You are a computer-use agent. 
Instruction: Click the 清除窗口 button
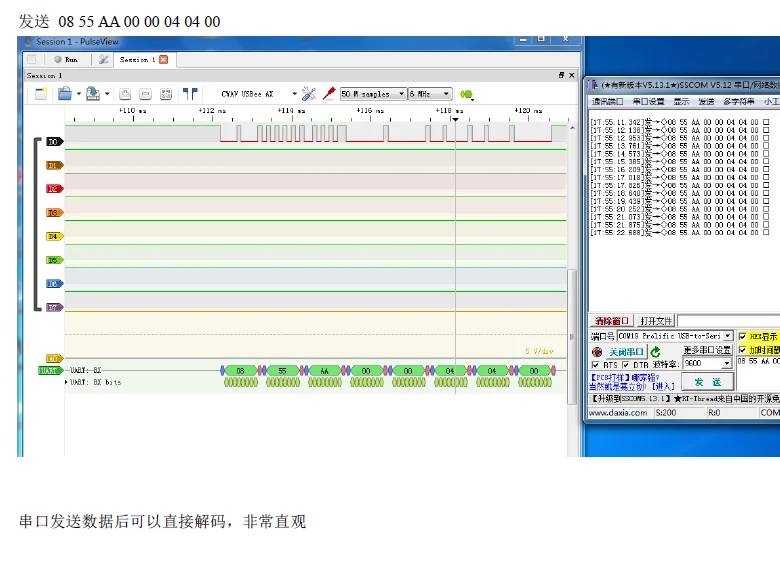[x=612, y=321]
